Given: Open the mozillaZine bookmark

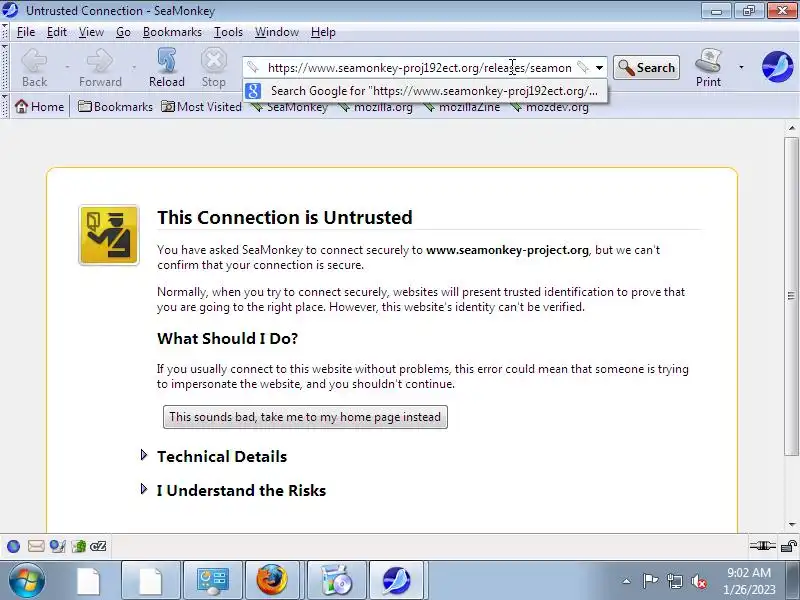Looking at the screenshot, I should [x=462, y=107].
